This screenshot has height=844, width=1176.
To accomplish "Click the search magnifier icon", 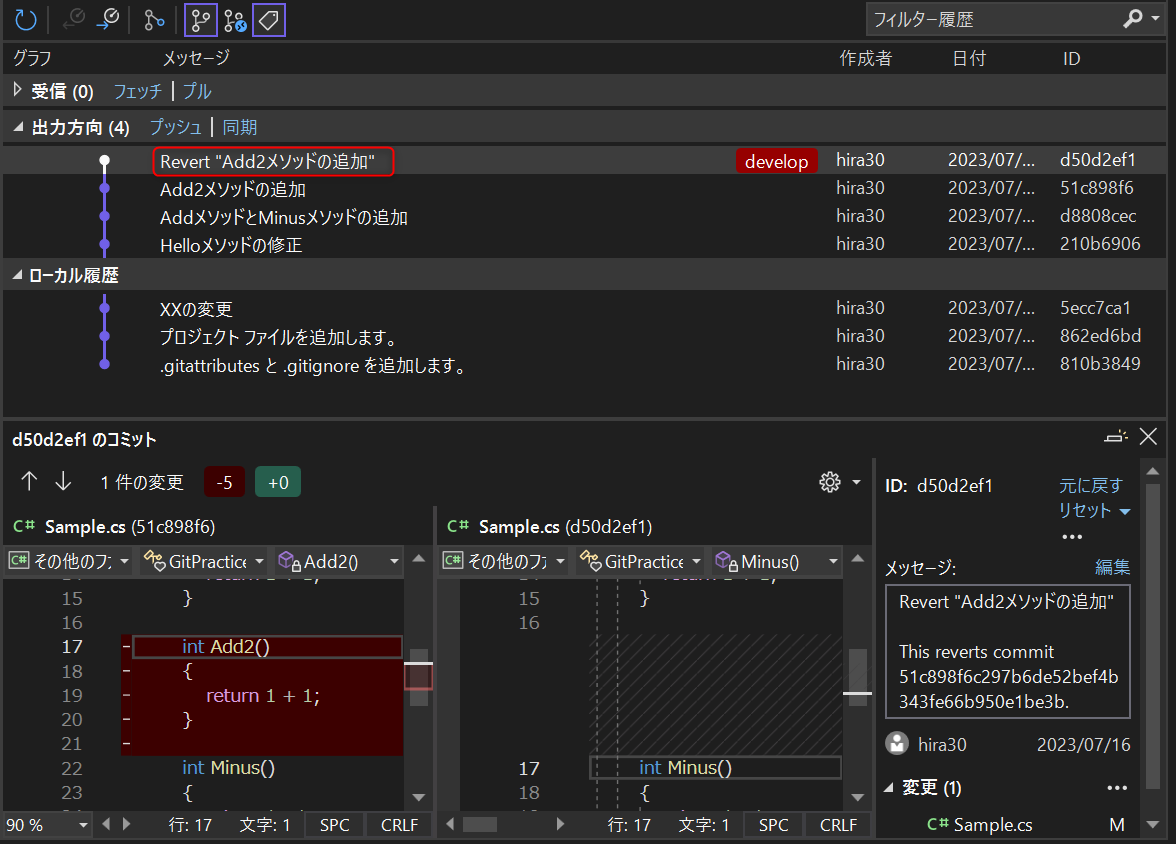I will pos(1132,19).
